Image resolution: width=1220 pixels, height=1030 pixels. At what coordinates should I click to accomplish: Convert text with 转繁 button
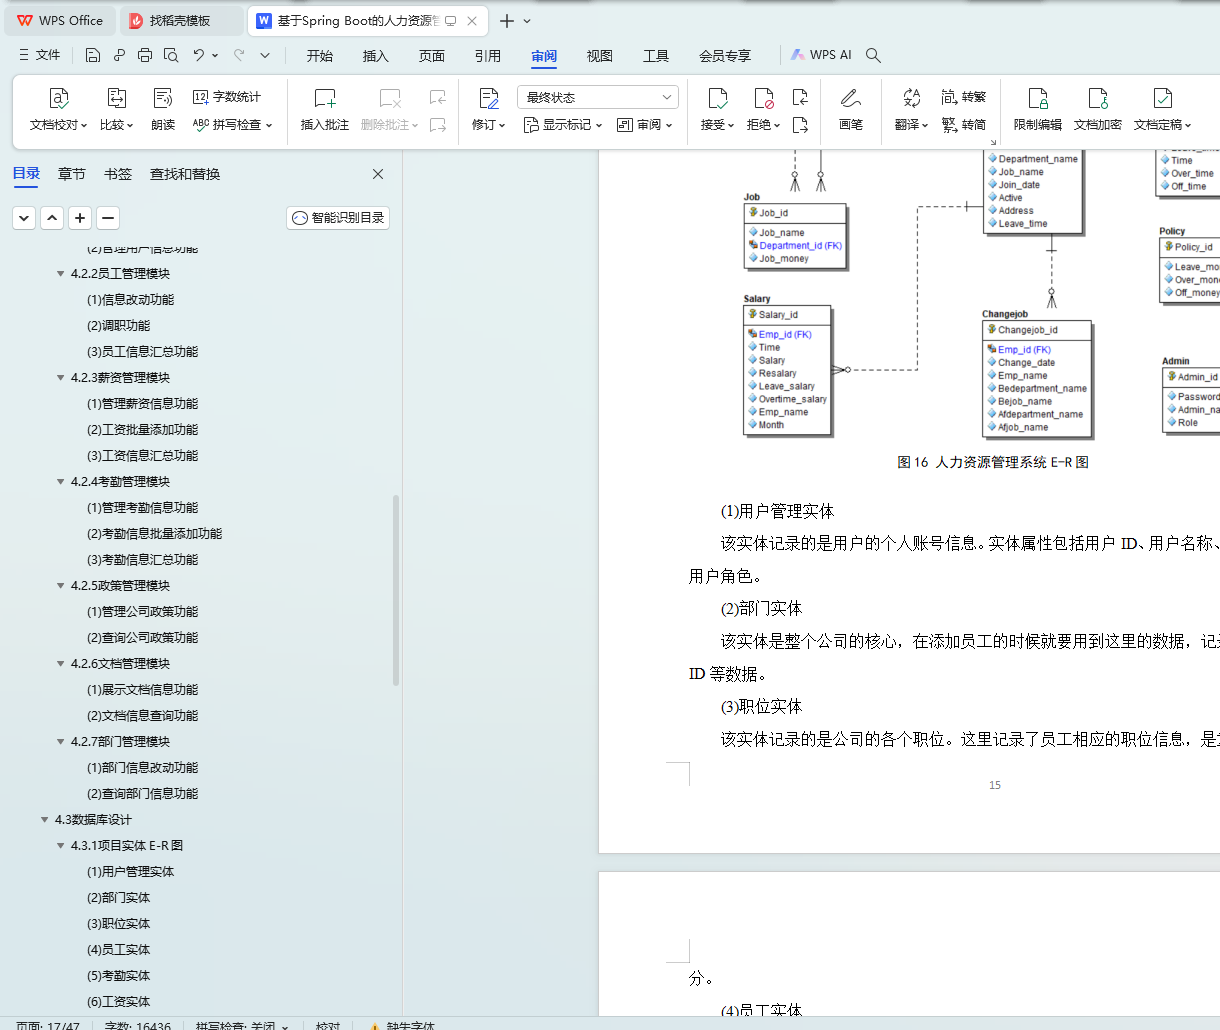(x=963, y=97)
